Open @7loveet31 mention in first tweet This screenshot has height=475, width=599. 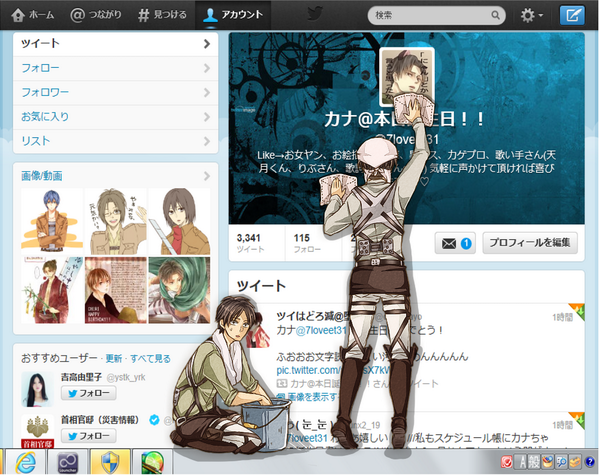coord(321,330)
